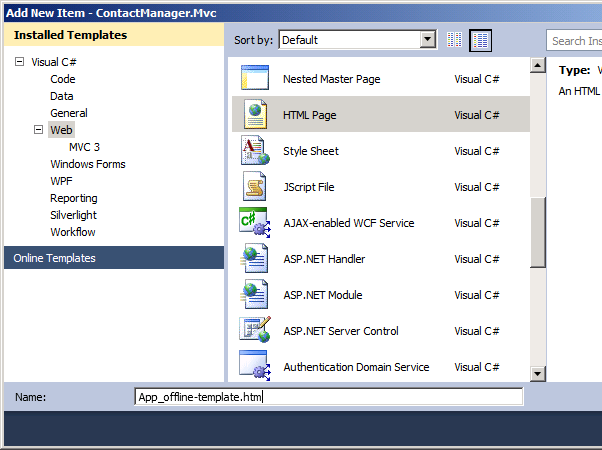Image resolution: width=602 pixels, height=450 pixels.
Task: Pick the JScript File template icon
Action: (255, 187)
